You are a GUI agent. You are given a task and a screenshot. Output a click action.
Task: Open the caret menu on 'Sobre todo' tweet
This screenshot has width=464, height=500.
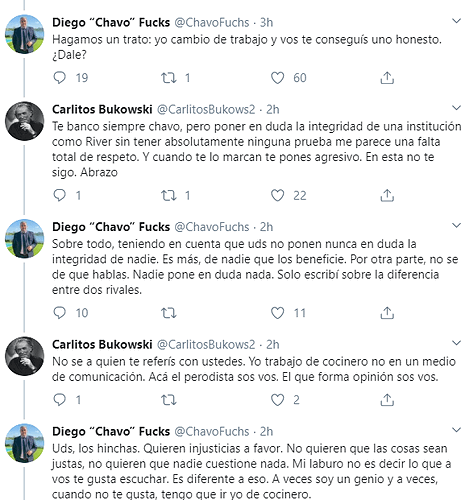[x=456, y=226]
